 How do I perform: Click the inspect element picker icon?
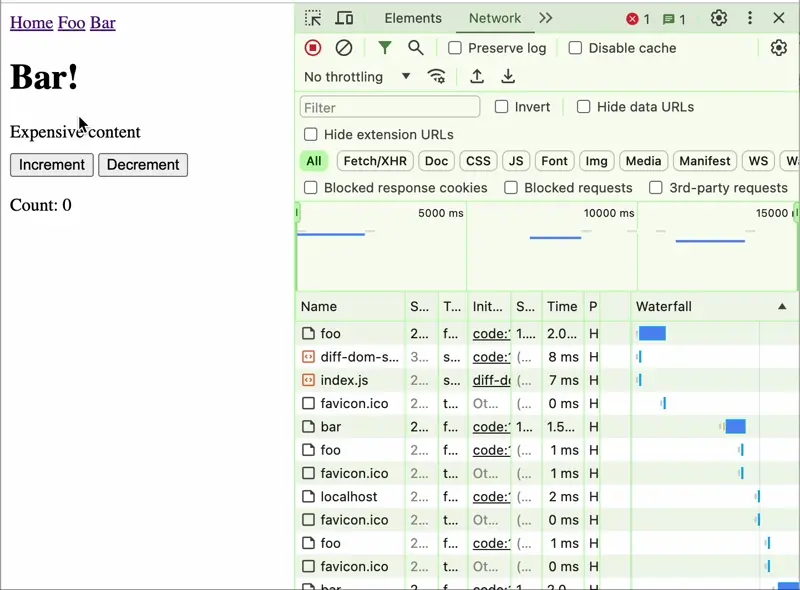(x=313, y=18)
